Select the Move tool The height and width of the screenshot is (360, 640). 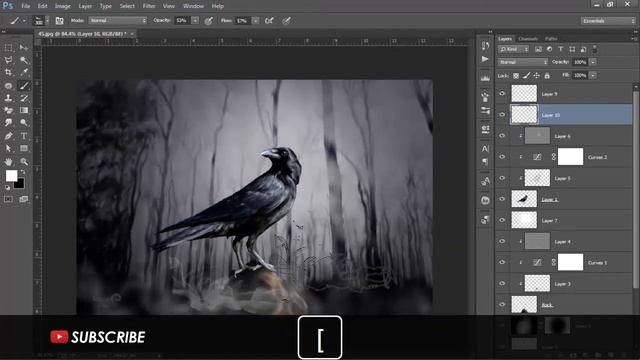(24, 48)
